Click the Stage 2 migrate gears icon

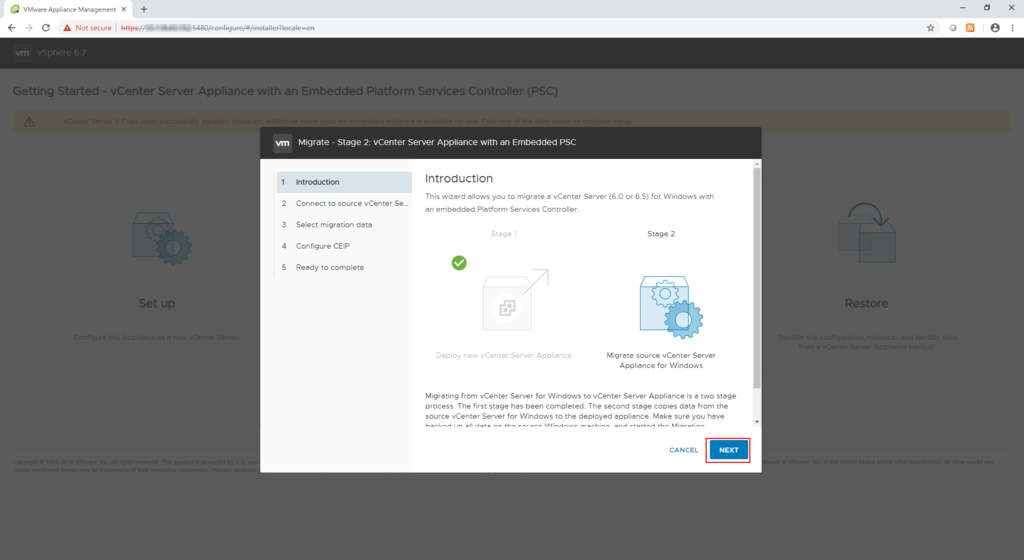[x=671, y=307]
